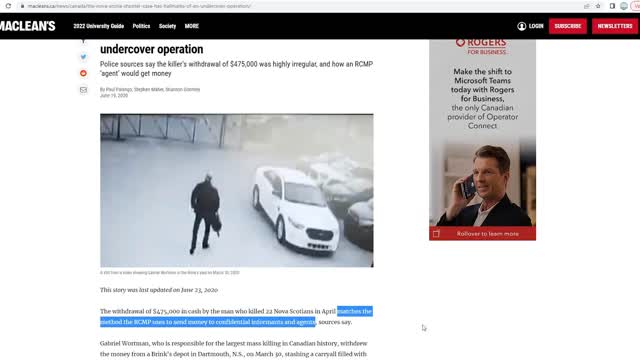Open the browser side panel icon
This screenshot has width=640, height=360.
[612, 6]
